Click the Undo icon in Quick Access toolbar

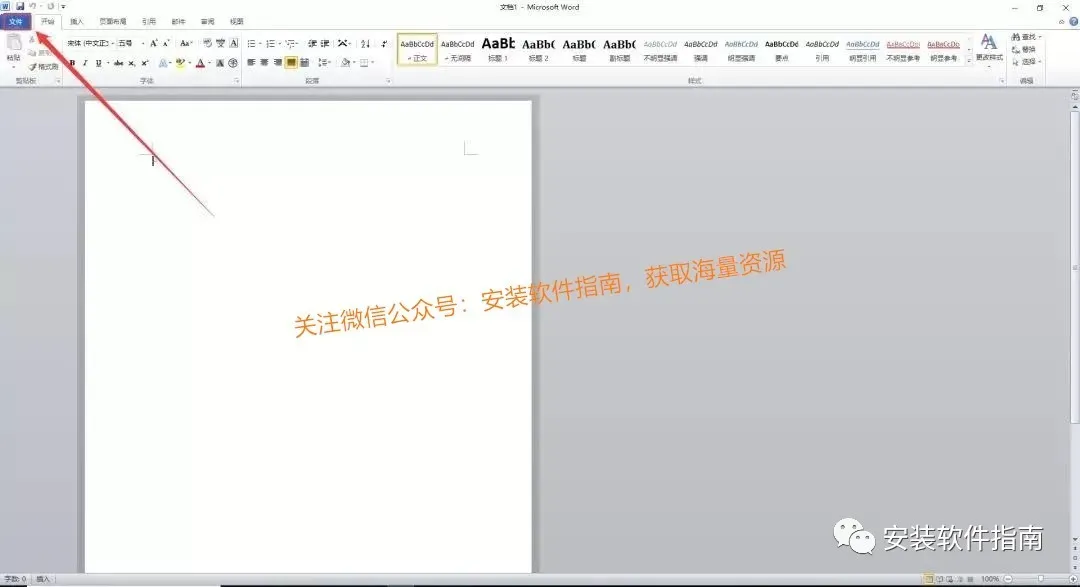coord(32,6)
